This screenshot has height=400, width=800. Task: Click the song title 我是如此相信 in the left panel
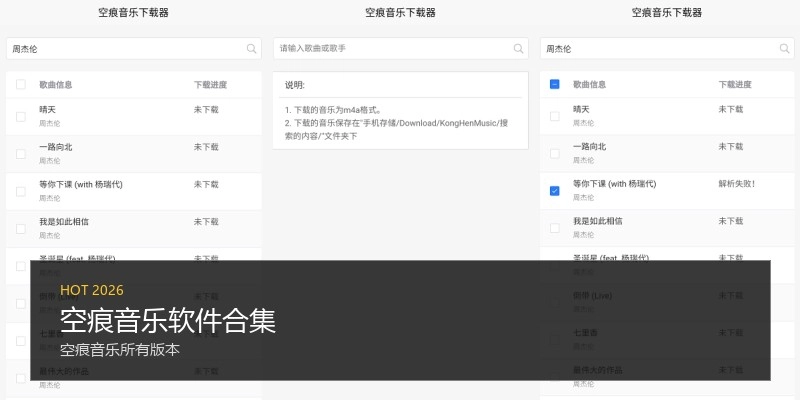(64, 221)
